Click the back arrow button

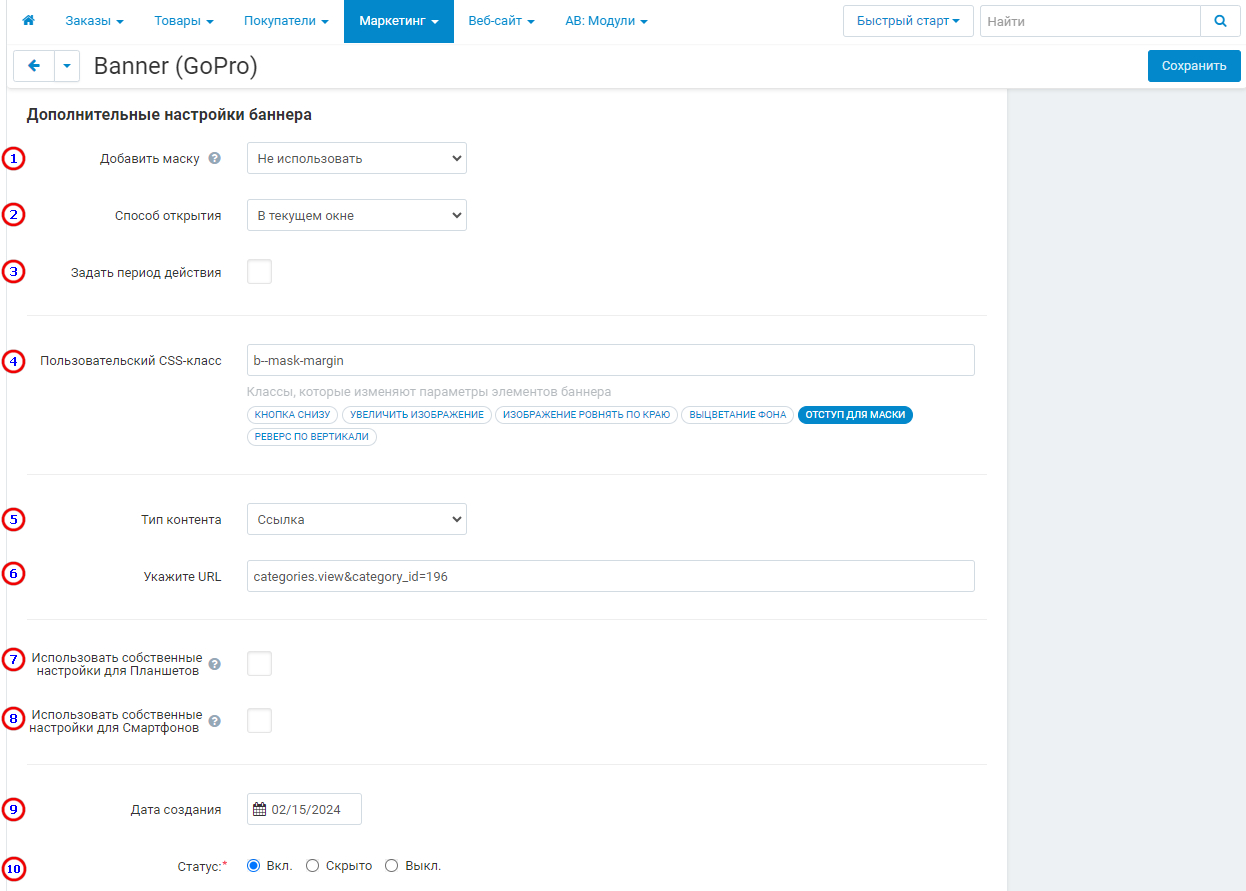tap(33, 66)
